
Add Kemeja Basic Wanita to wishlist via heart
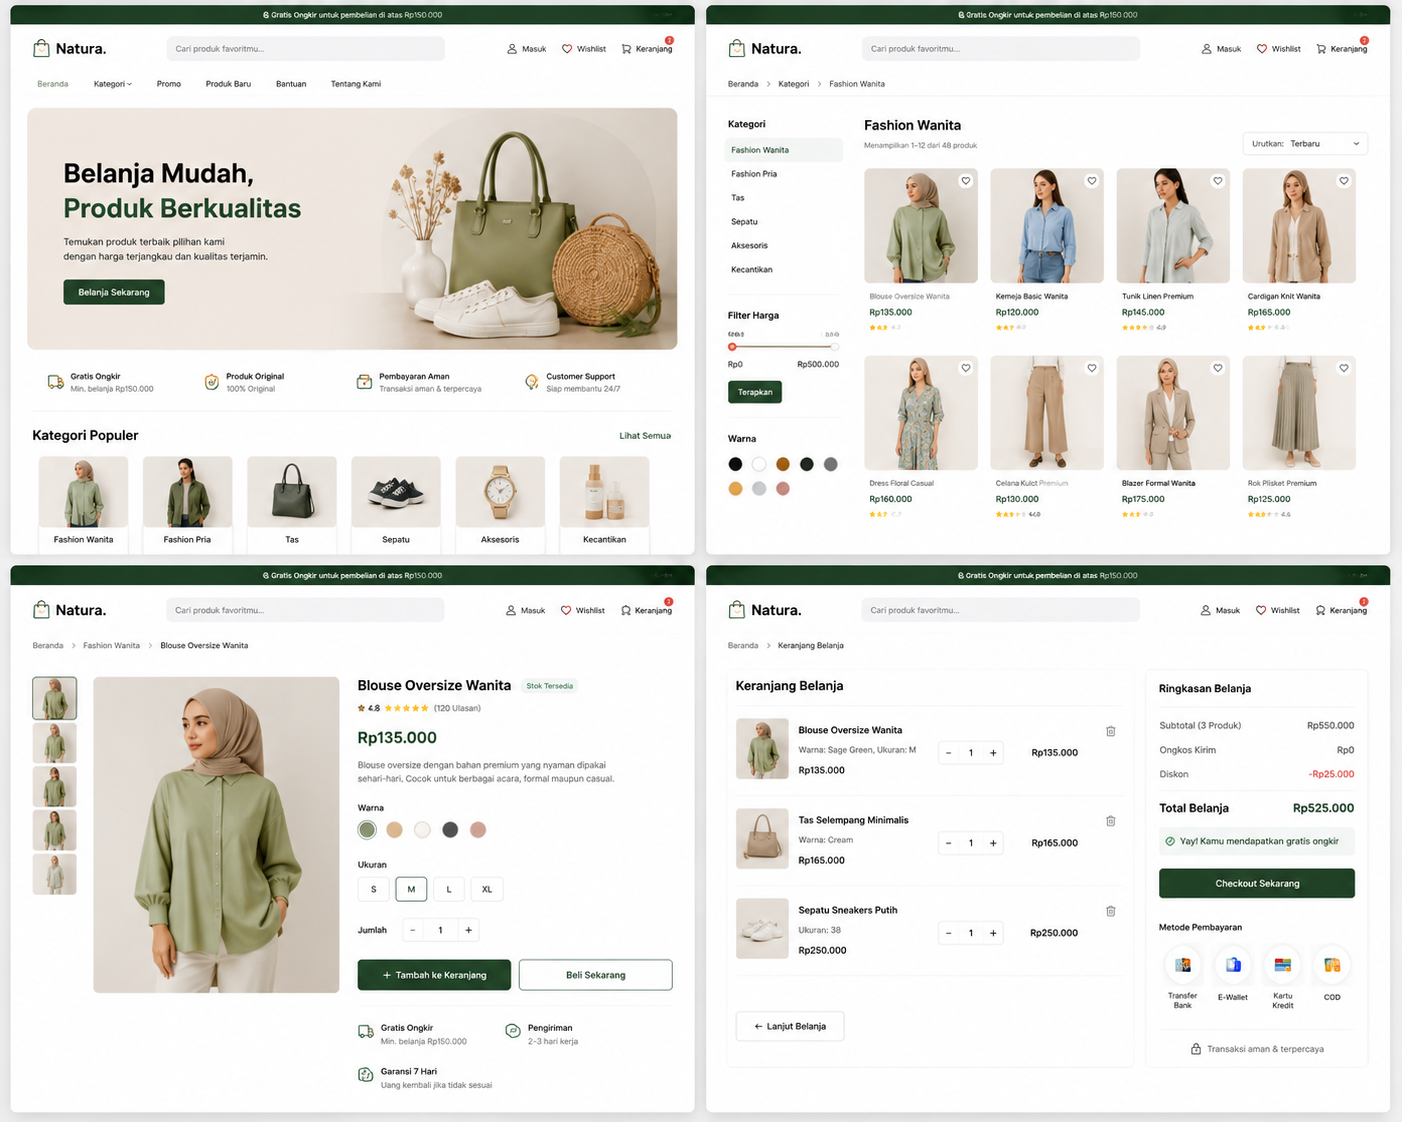1092,181
